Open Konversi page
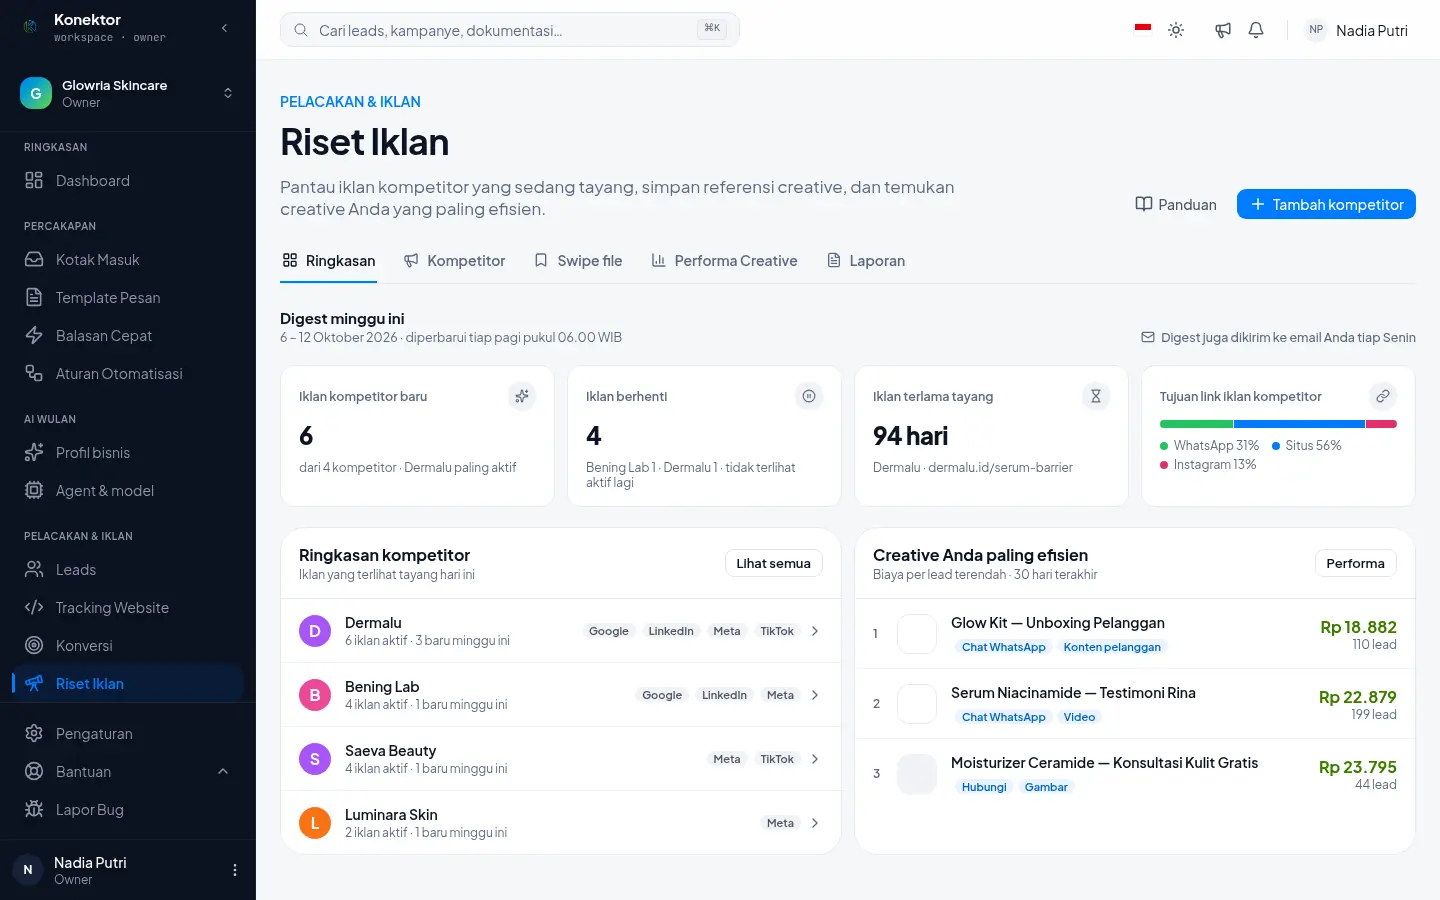 [x=128, y=646]
